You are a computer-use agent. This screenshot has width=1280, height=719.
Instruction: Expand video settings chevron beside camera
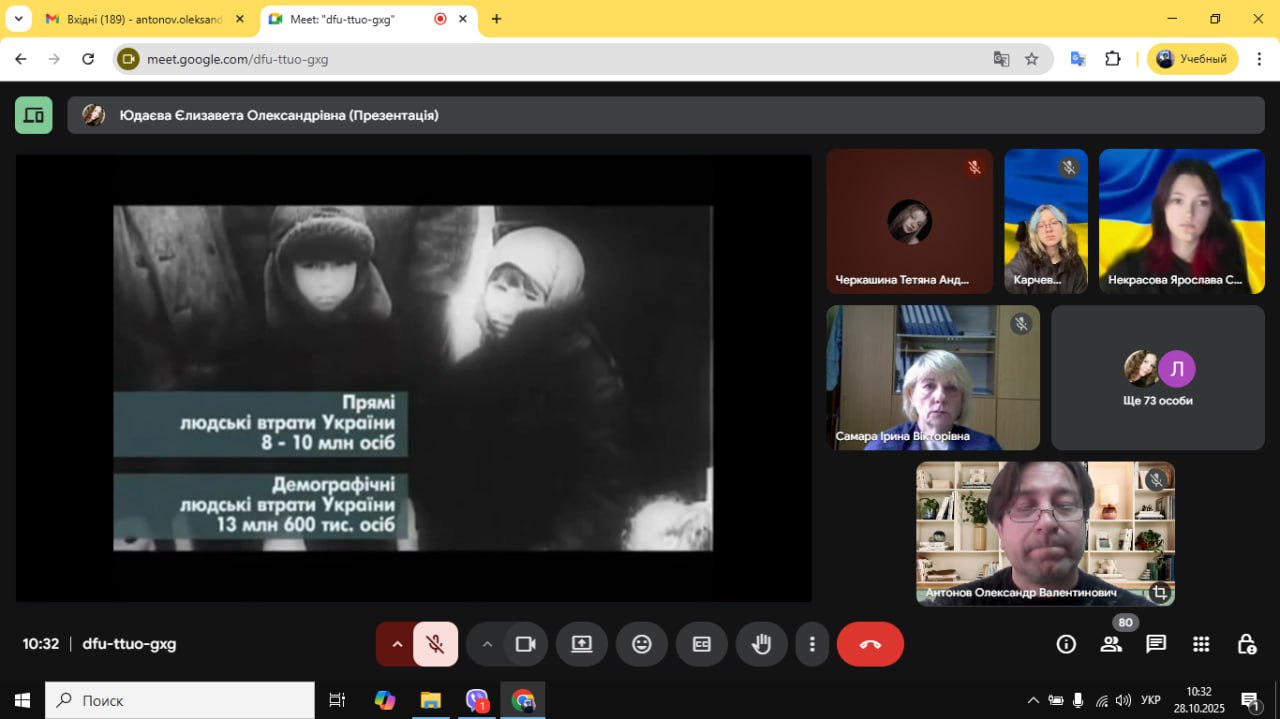point(487,644)
